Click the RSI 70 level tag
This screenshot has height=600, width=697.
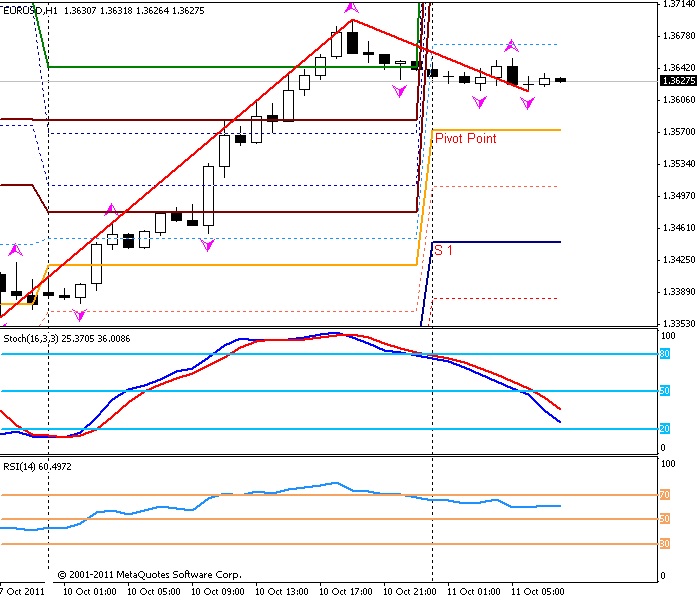pyautogui.click(x=664, y=495)
